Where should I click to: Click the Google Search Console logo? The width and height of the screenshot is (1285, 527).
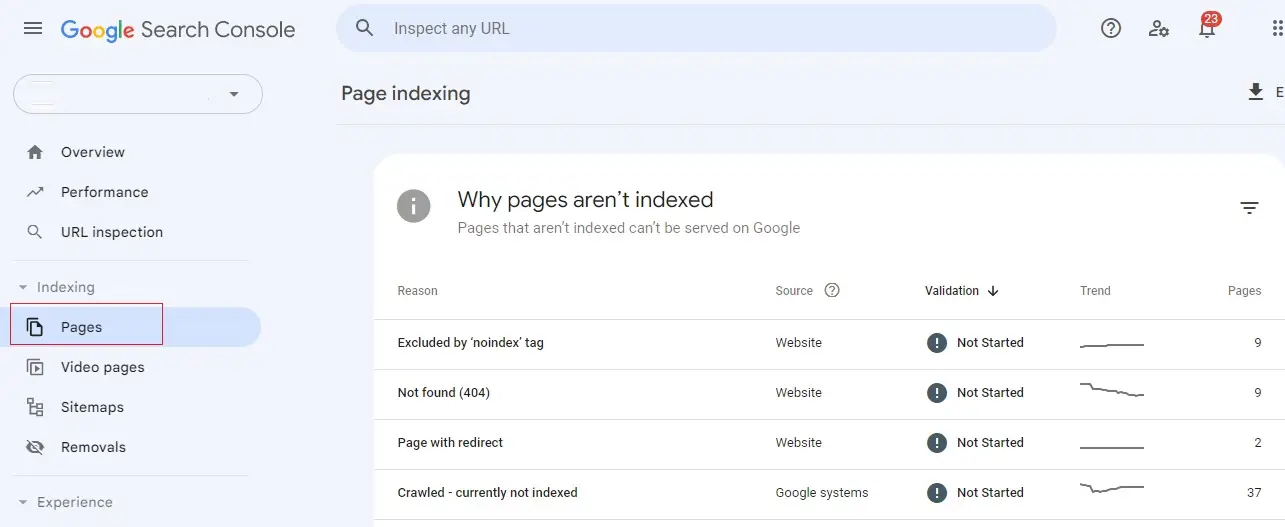click(x=178, y=29)
